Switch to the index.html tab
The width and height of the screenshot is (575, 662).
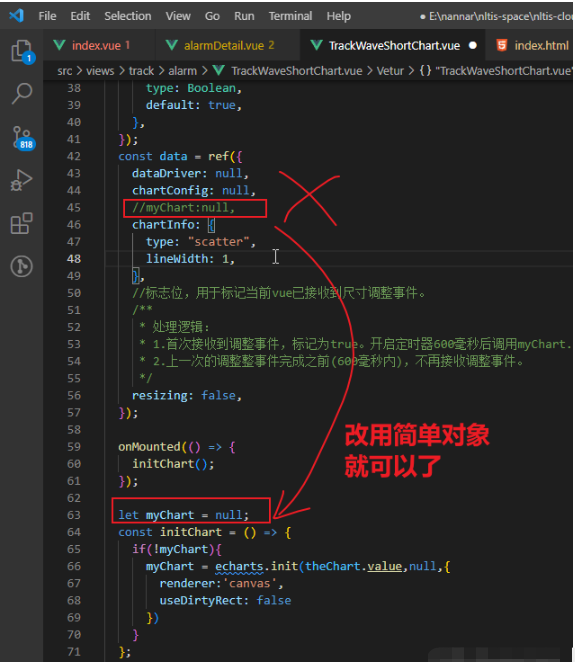coord(530,45)
